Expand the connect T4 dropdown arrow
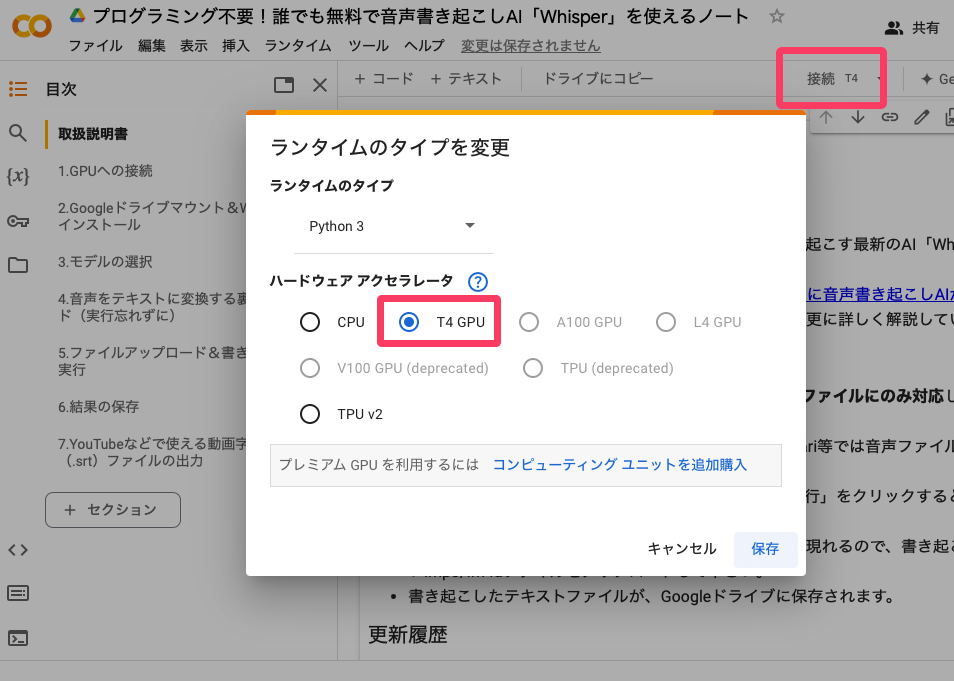The width and height of the screenshot is (954, 681). (x=879, y=79)
